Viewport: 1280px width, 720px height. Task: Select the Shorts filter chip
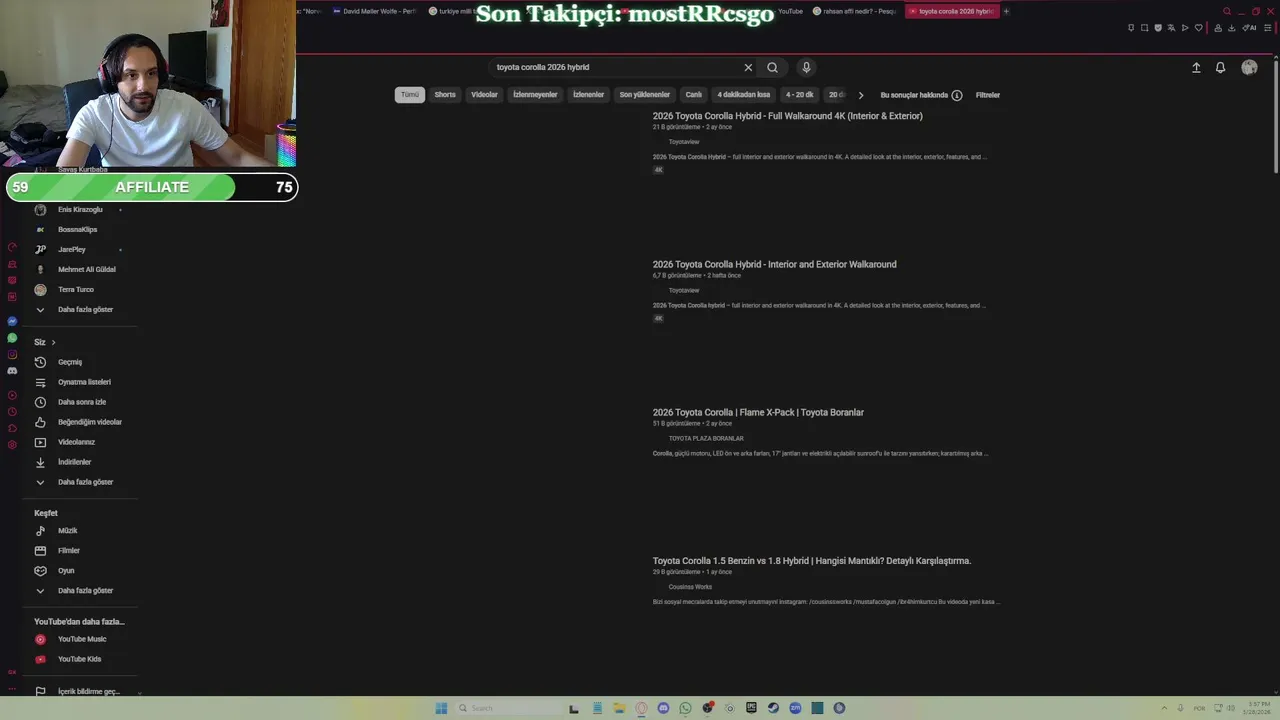coord(445,95)
